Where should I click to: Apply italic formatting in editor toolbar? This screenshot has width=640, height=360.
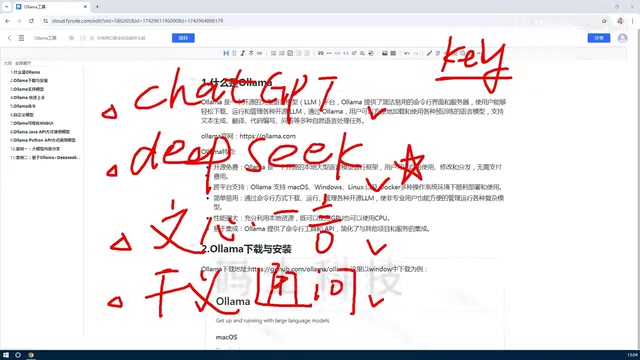[x=243, y=53]
